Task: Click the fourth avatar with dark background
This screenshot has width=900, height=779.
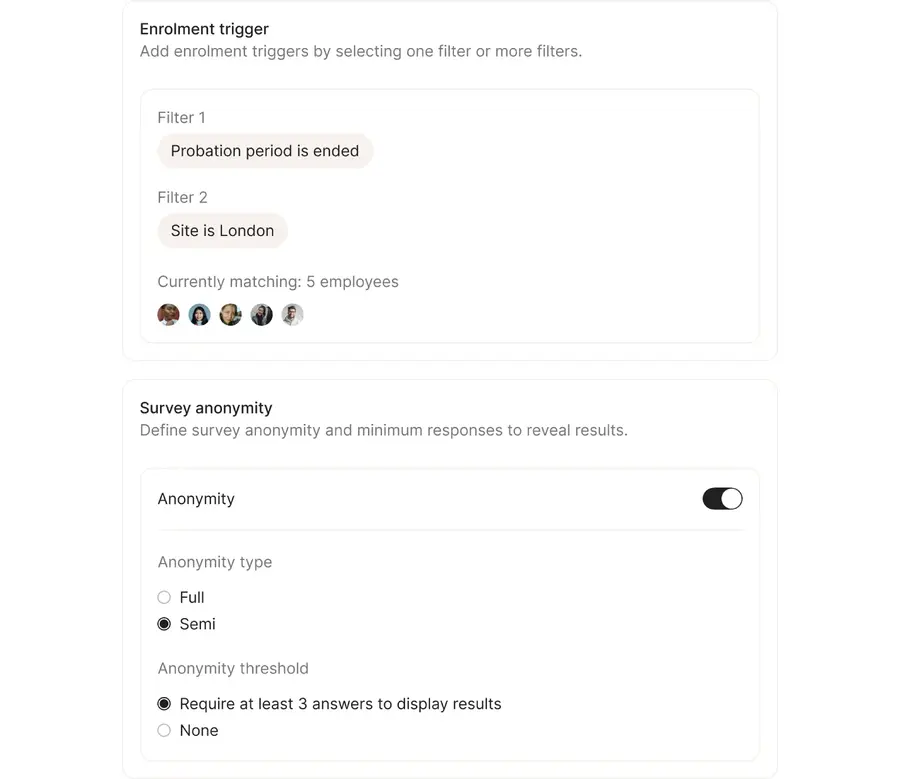Action: pyautogui.click(x=261, y=315)
